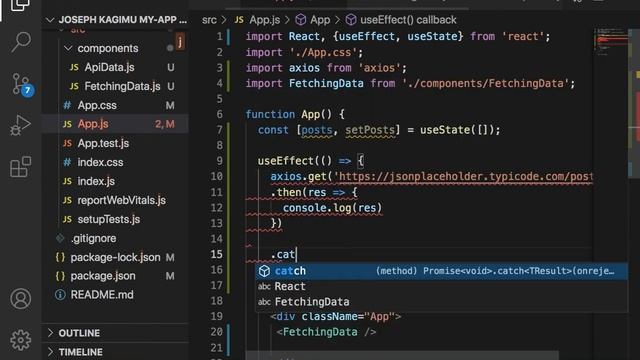This screenshot has width=640, height=360.
Task: Click className="App" text on line 19
Action: tap(348, 317)
